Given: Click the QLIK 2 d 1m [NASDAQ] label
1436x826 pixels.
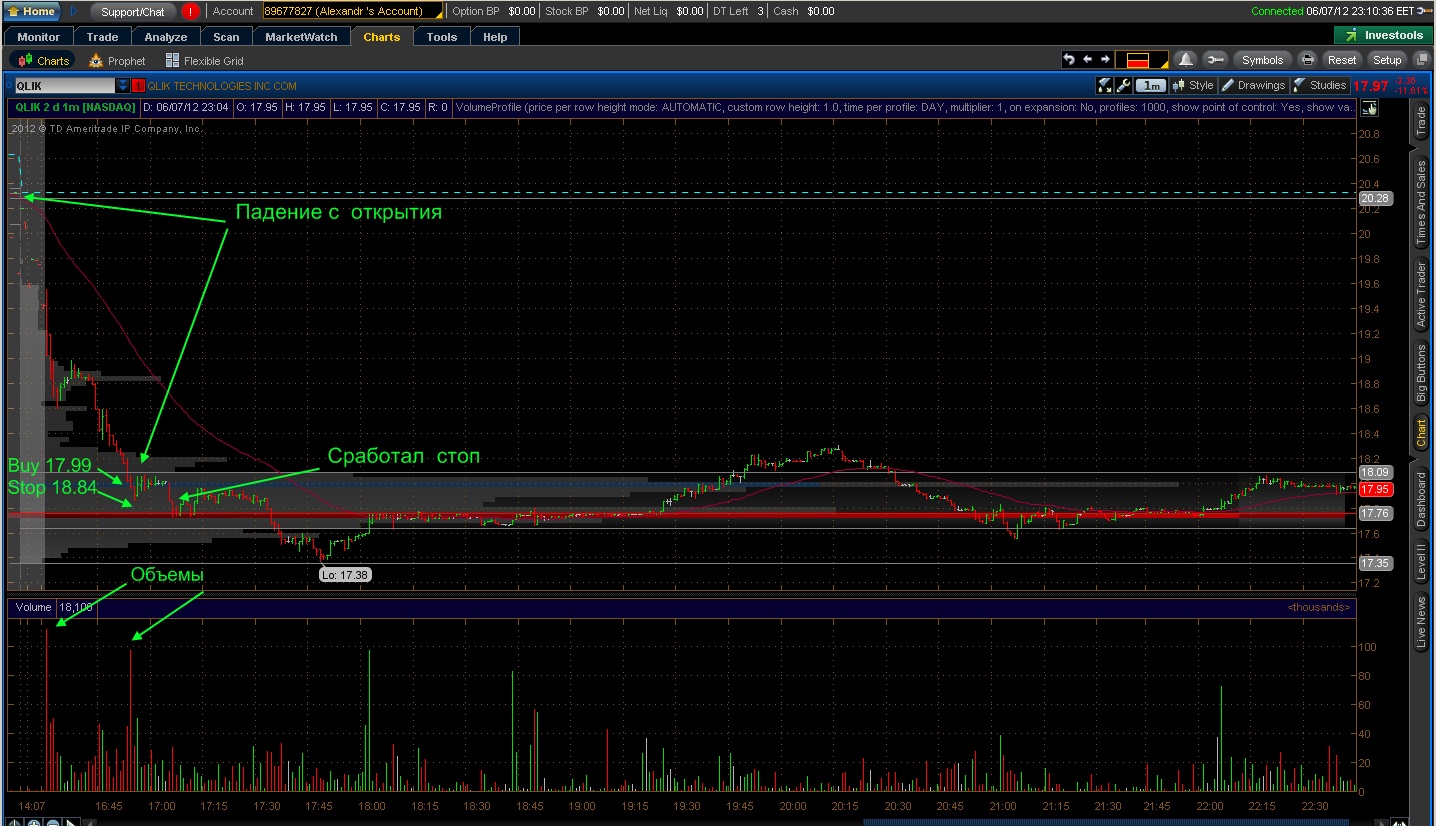Looking at the screenshot, I should pyautogui.click(x=75, y=107).
